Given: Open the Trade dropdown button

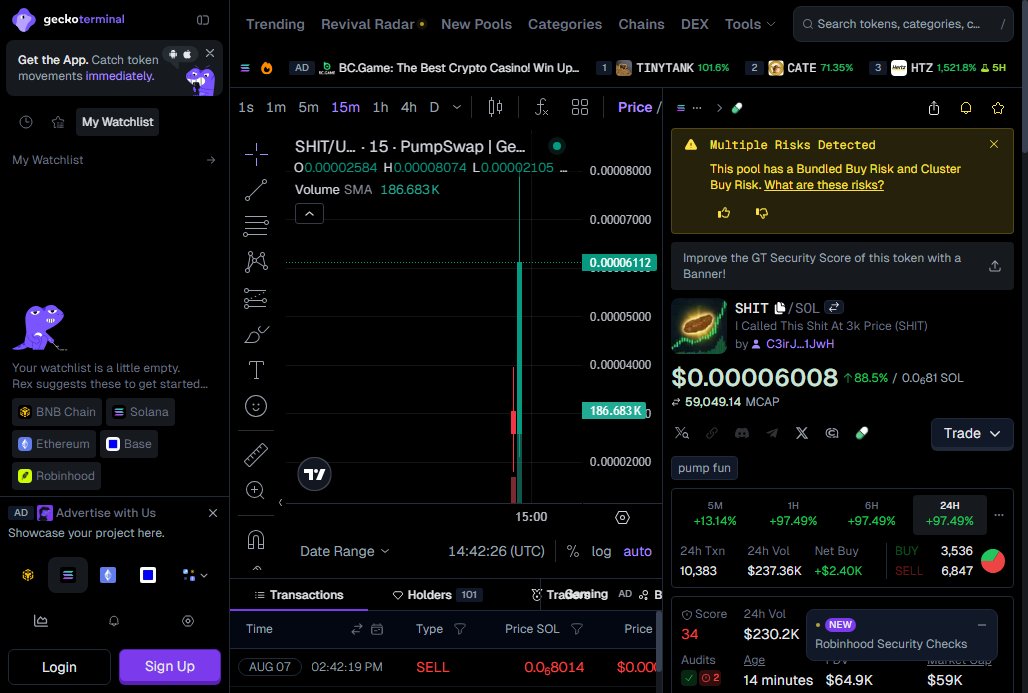Looking at the screenshot, I should click(x=972, y=433).
